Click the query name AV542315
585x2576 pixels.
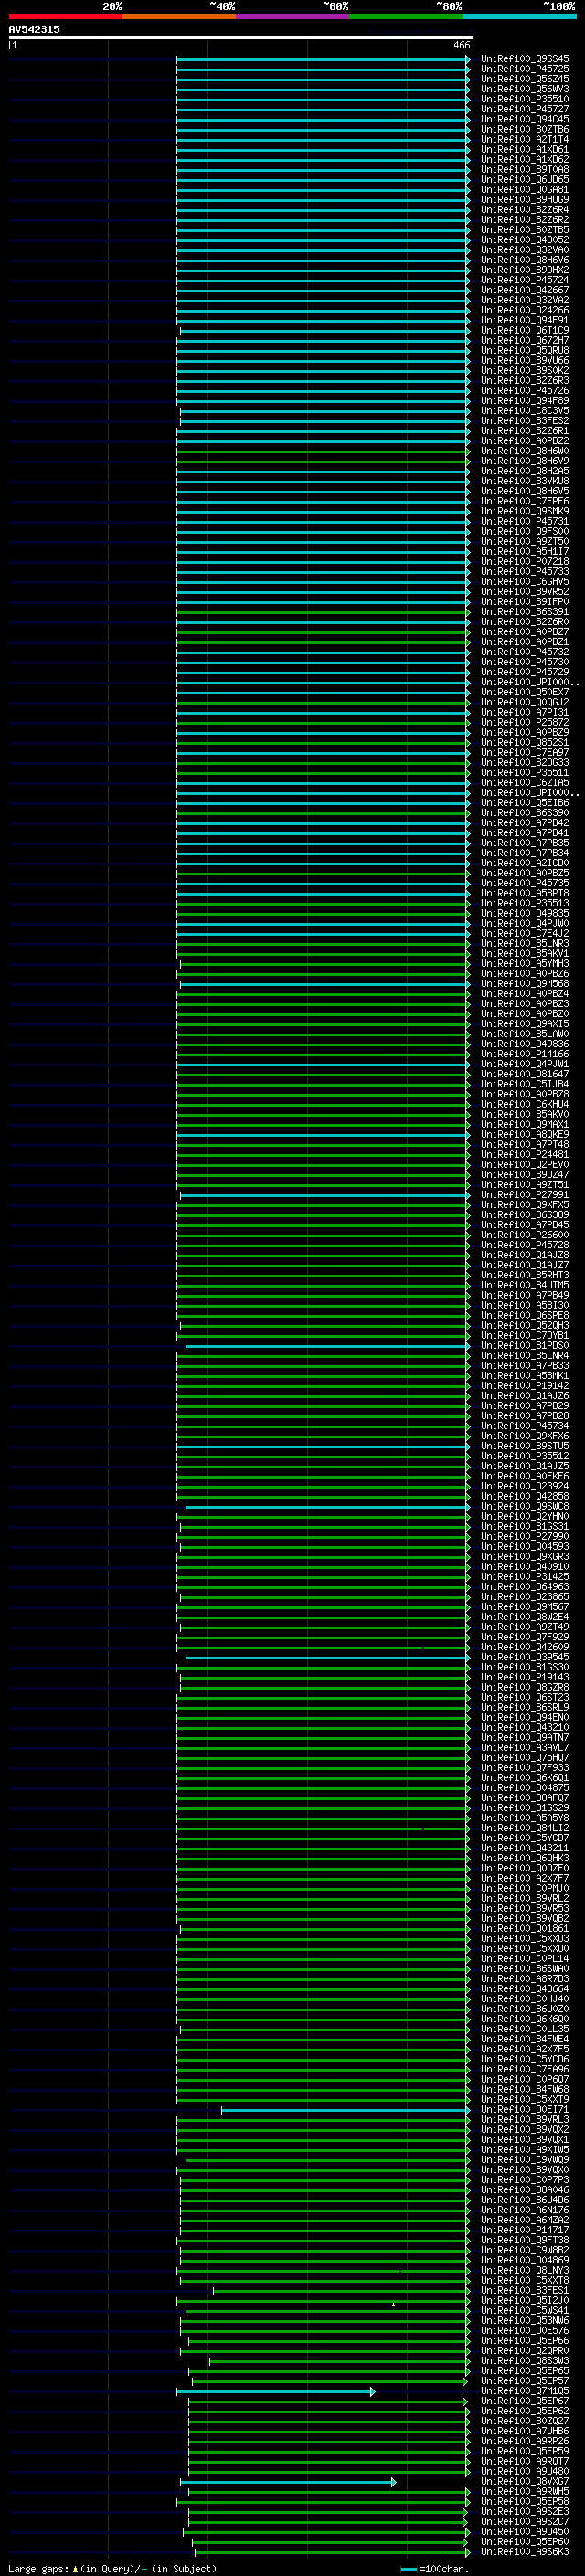coord(34,29)
